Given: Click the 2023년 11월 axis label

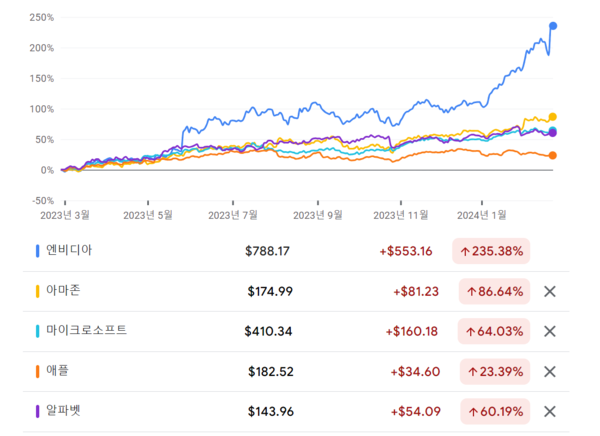Looking at the screenshot, I should (401, 216).
